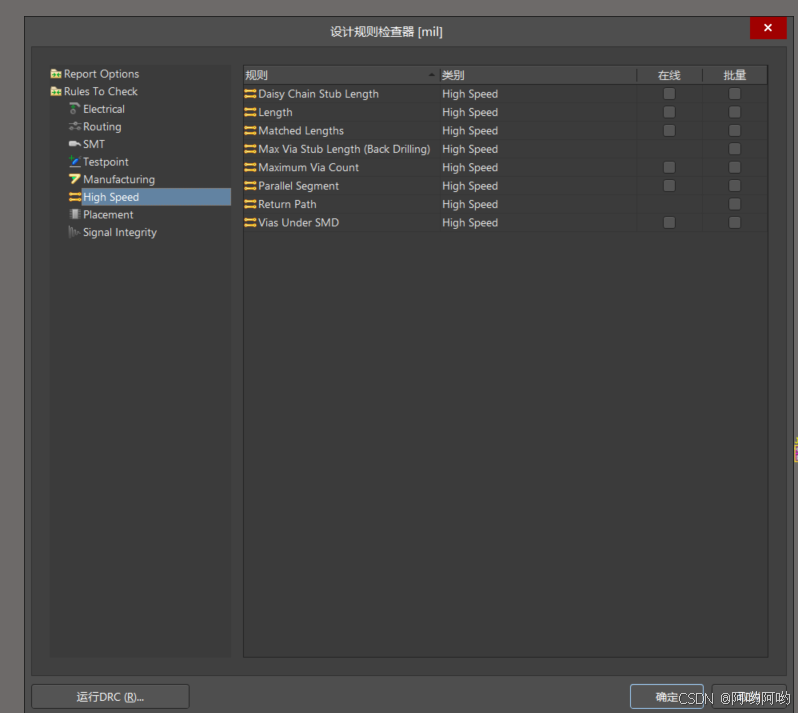The width and height of the screenshot is (798, 713).
Task: Sort by the 规则 column header
Action: click(341, 75)
